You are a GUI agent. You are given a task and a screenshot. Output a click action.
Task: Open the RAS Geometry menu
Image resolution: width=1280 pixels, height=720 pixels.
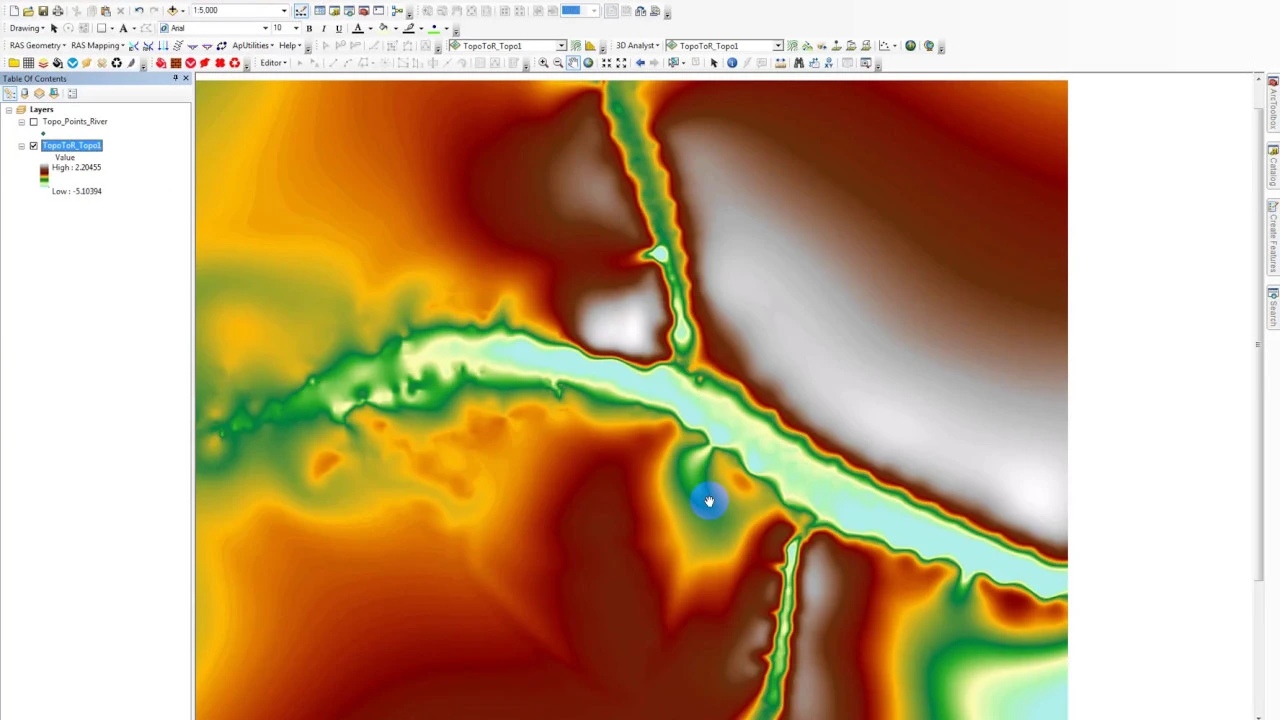[x=38, y=46]
